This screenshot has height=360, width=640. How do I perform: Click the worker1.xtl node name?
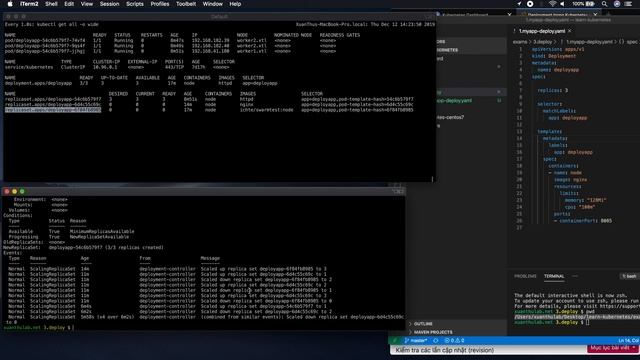[252, 51]
